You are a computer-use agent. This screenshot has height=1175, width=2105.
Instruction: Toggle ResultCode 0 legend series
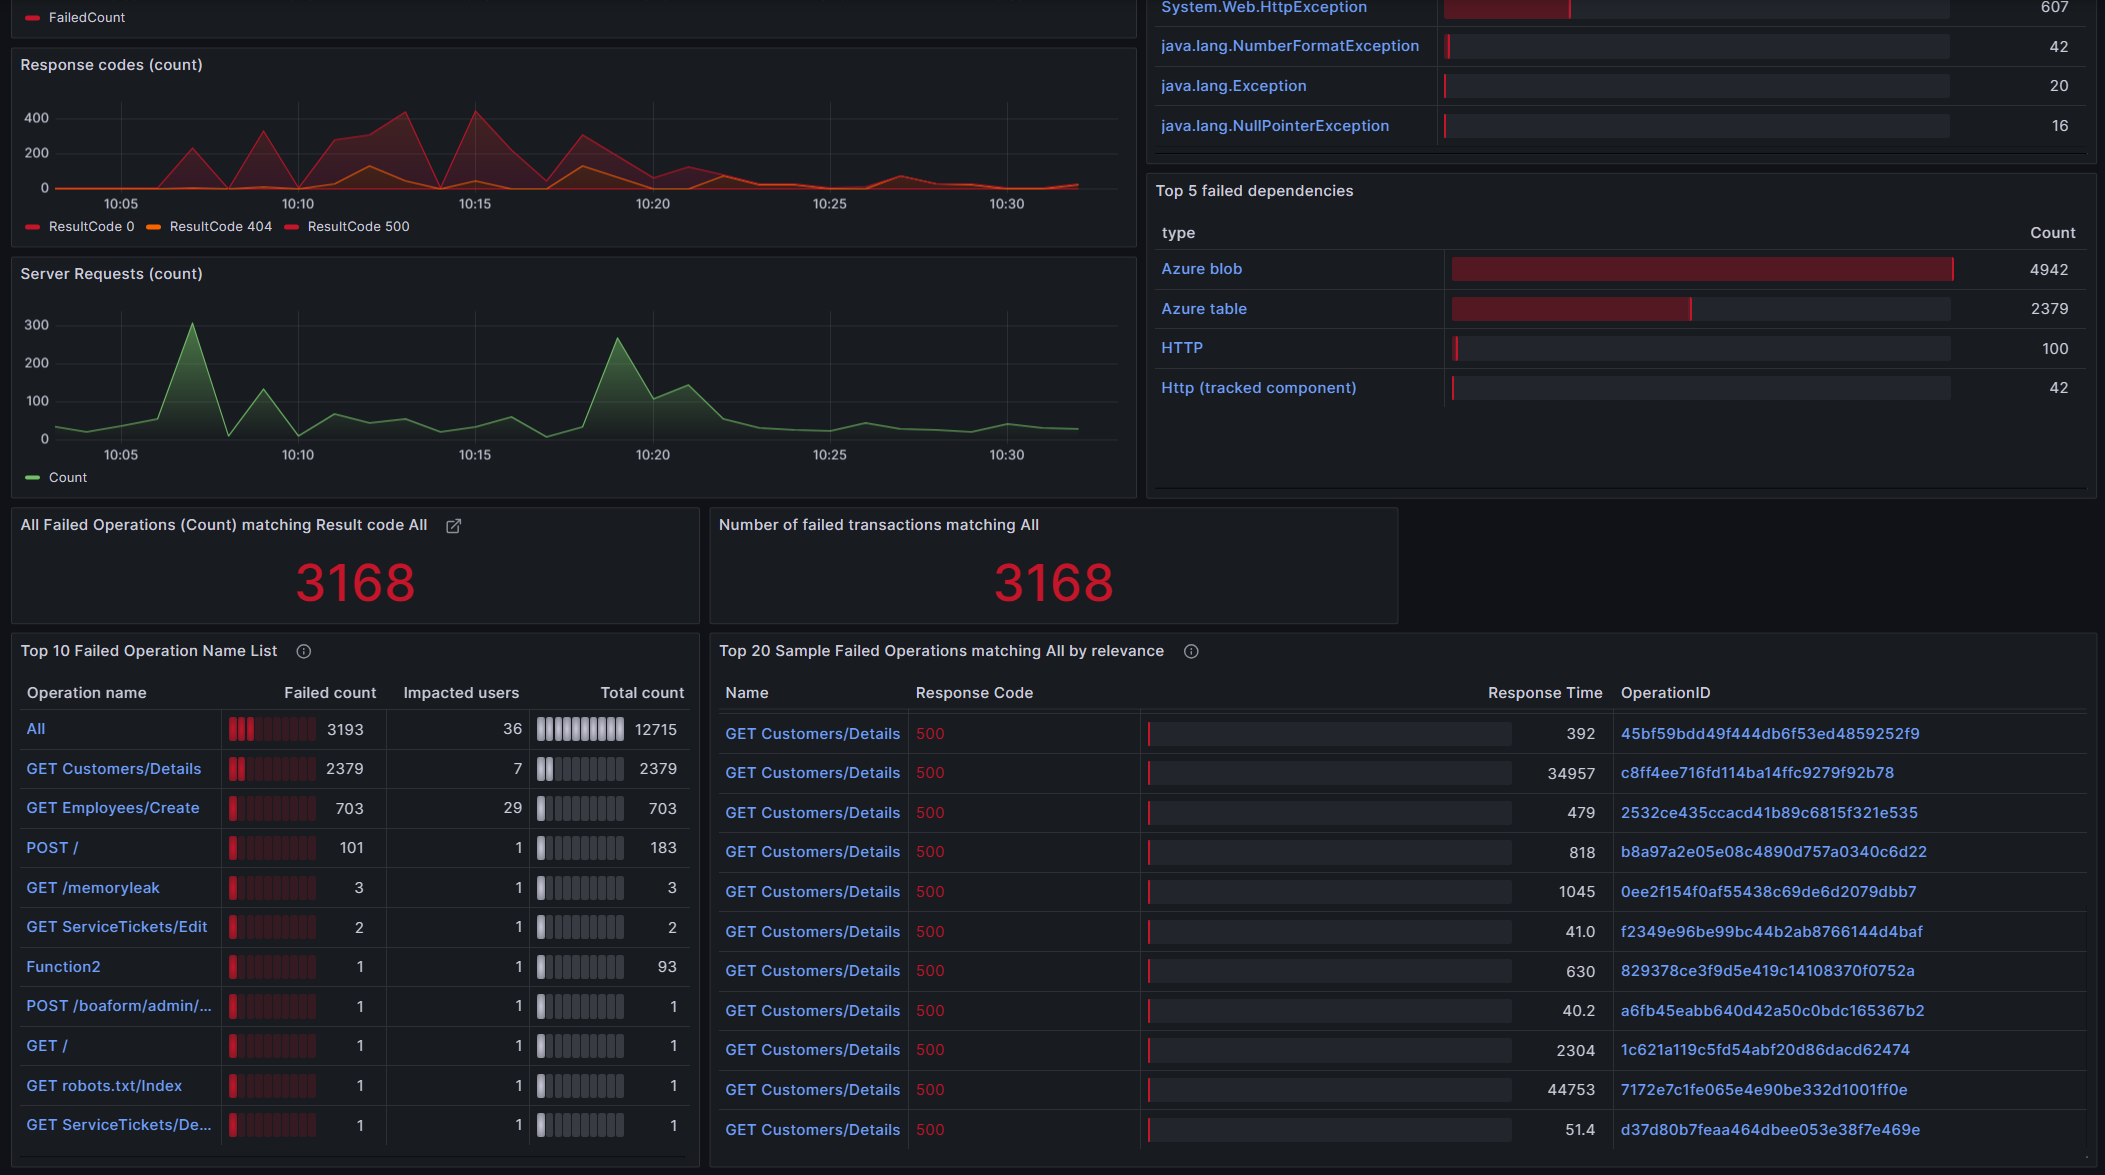(91, 227)
